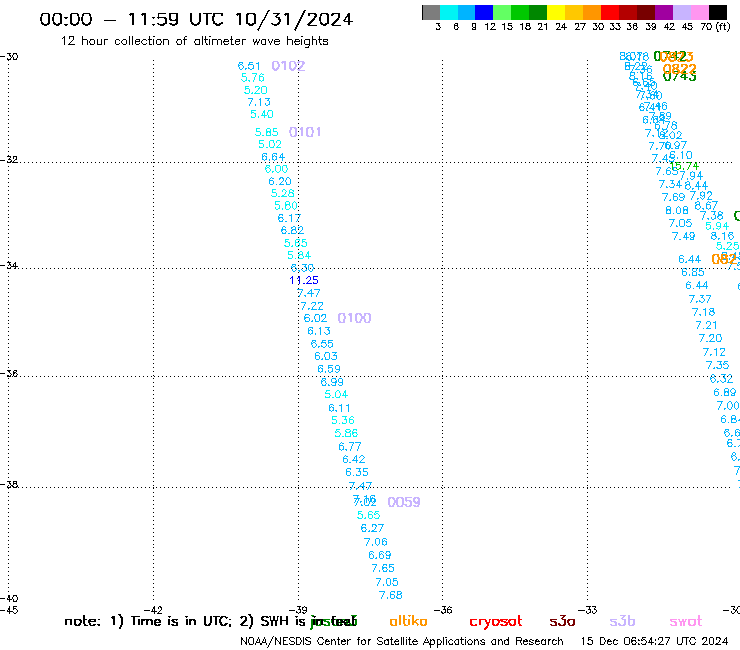Click the 6.82 wave height value

[x=293, y=230]
